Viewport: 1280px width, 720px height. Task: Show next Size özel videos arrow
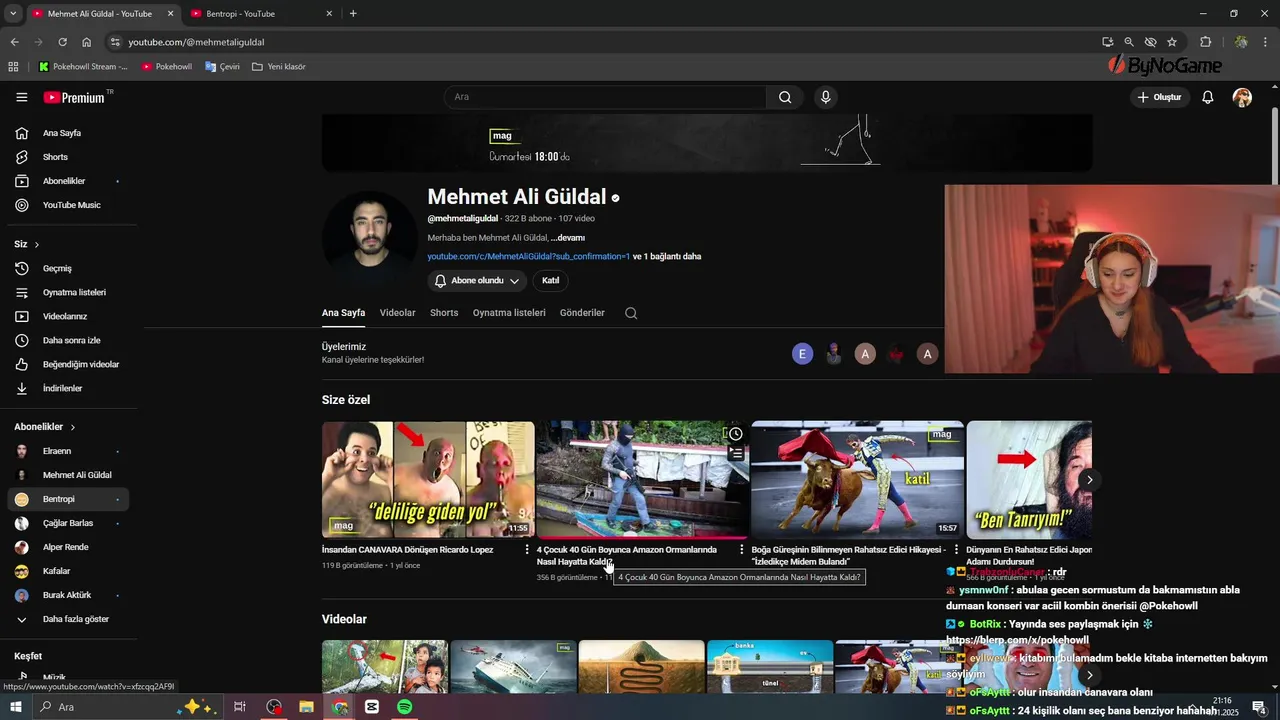click(1089, 480)
